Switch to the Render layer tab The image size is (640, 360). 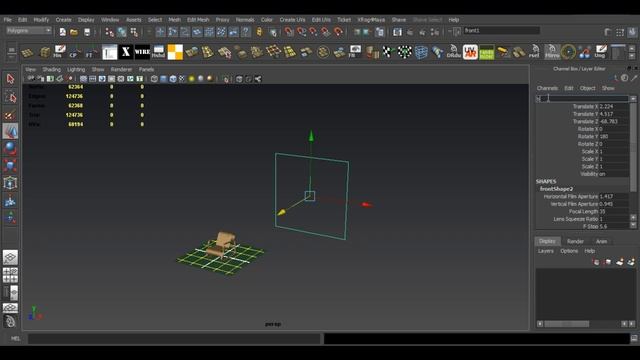coord(575,242)
